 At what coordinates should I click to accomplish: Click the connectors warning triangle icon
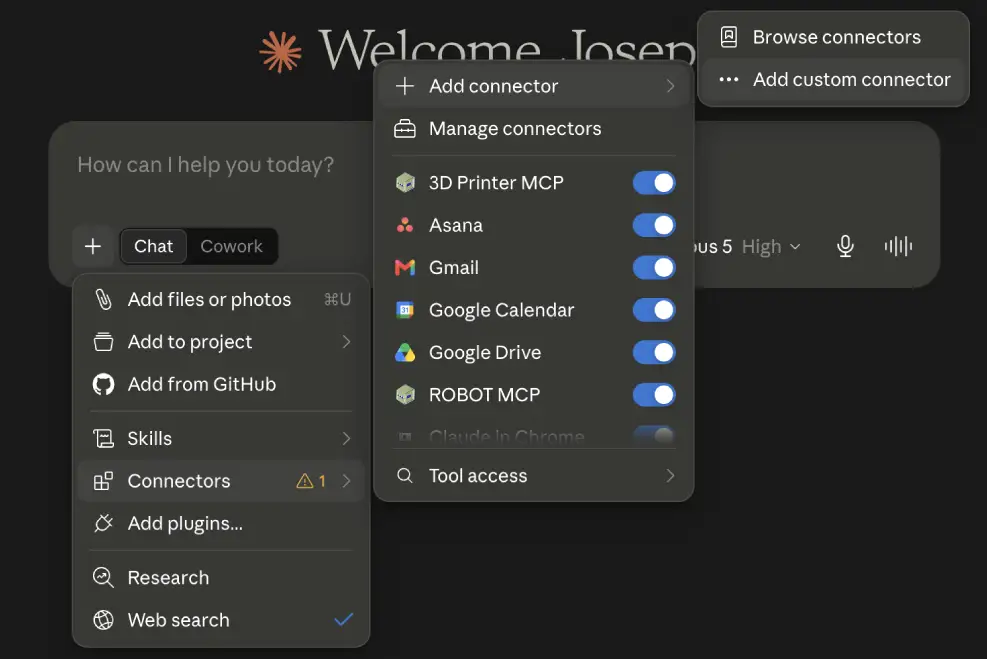(x=305, y=481)
